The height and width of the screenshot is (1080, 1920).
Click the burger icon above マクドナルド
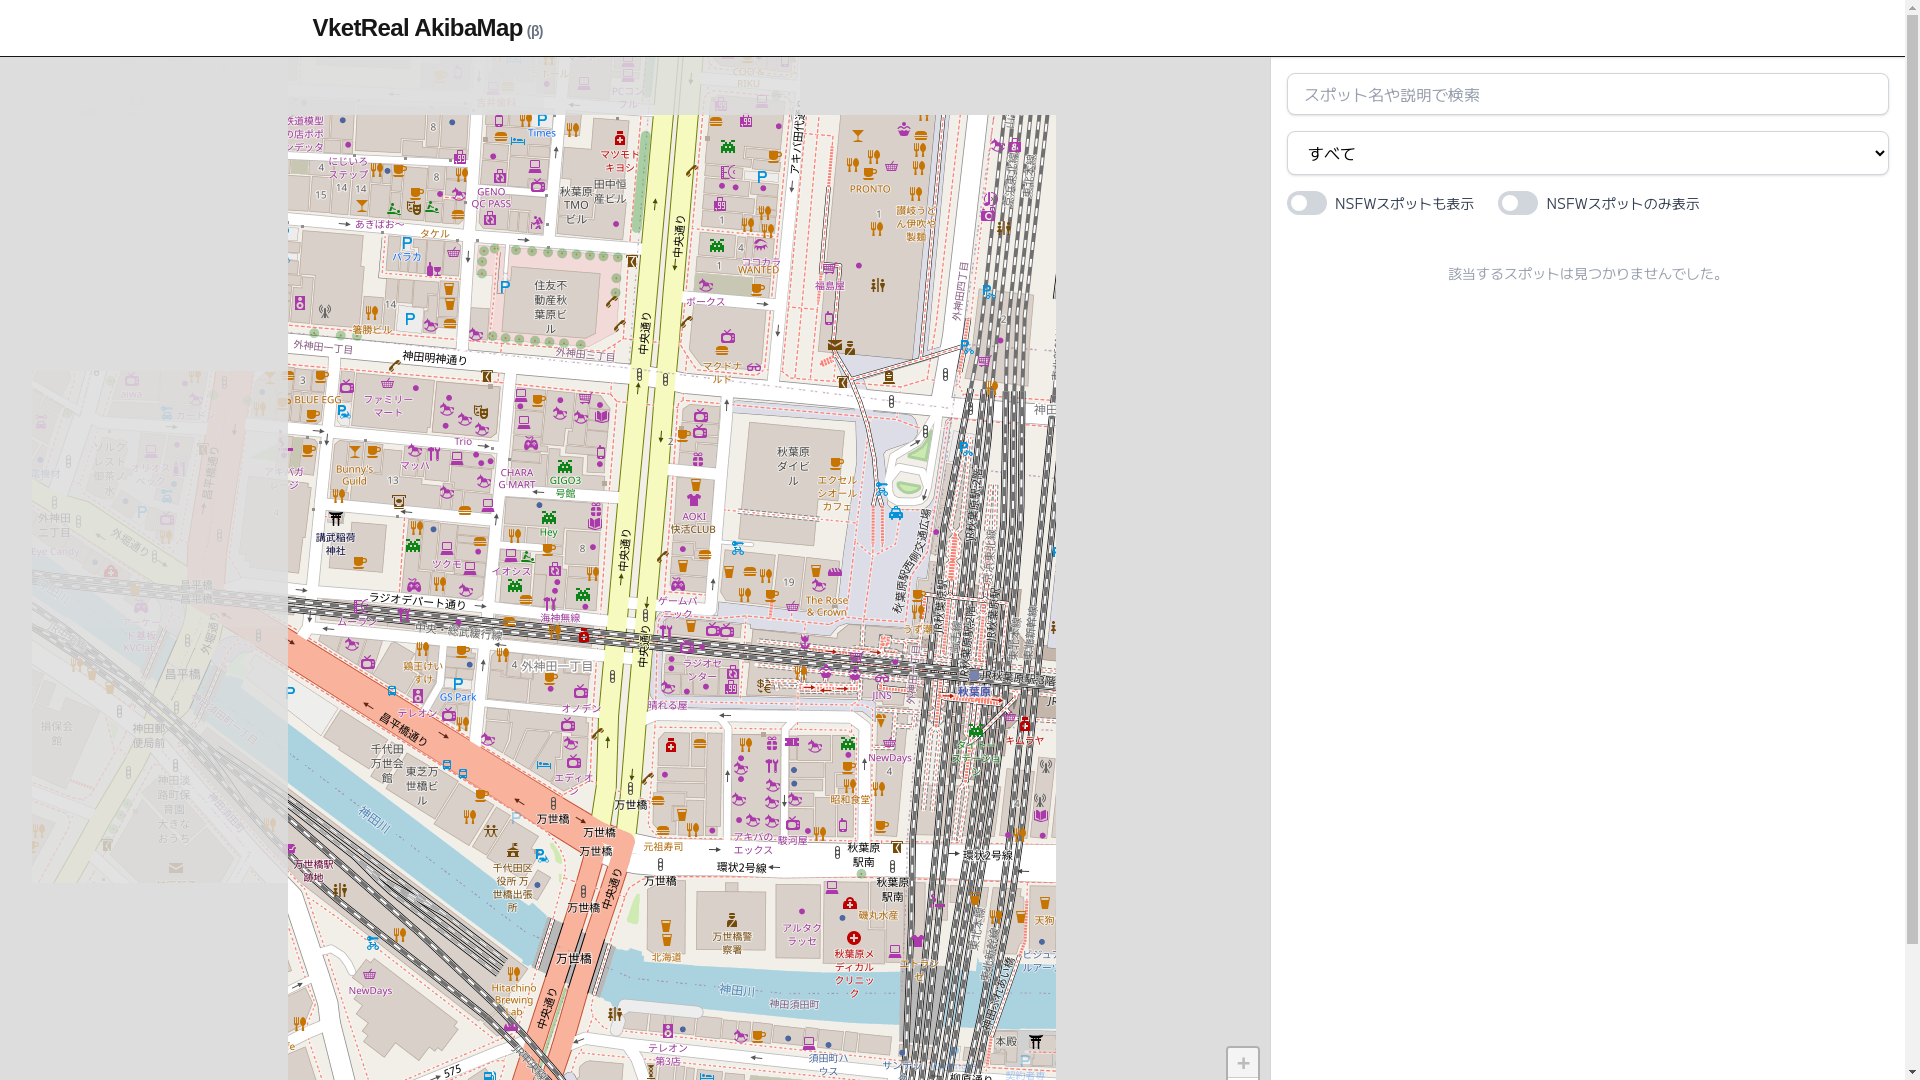coord(722,350)
